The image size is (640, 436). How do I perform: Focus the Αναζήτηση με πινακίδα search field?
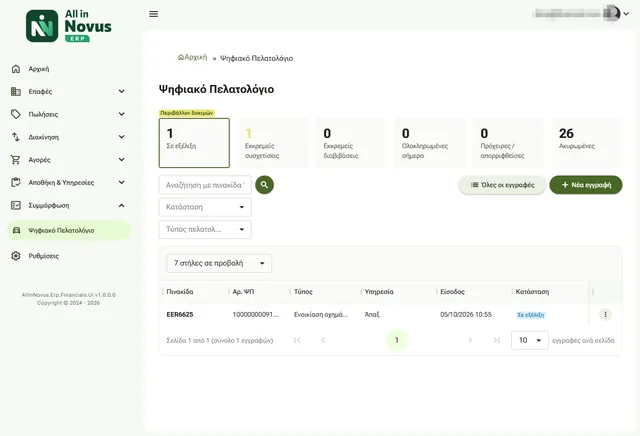click(205, 185)
